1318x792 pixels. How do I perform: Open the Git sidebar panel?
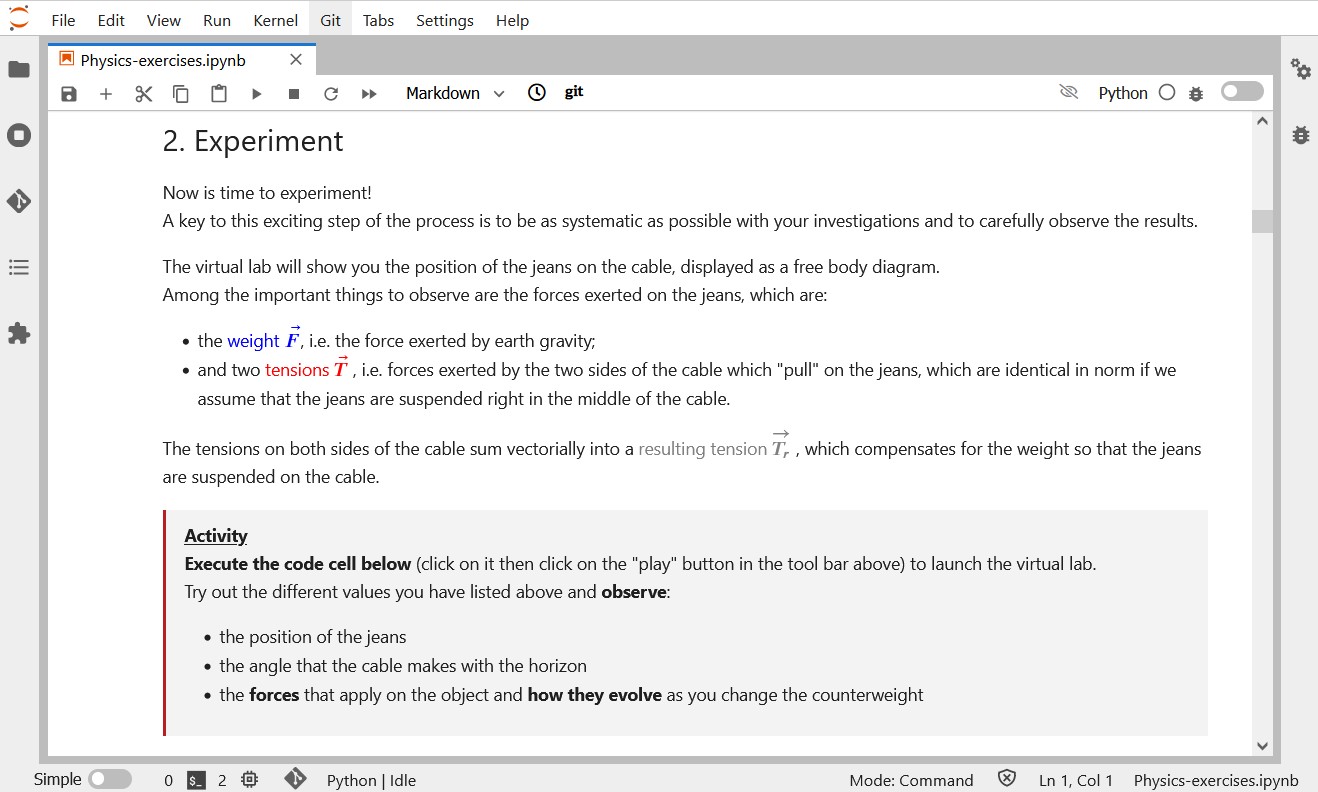19,200
